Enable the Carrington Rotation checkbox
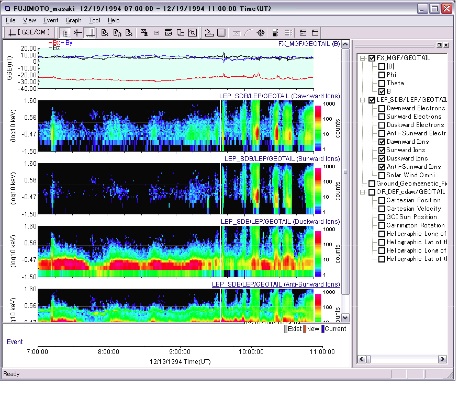The width and height of the screenshot is (457, 398). pos(382,225)
